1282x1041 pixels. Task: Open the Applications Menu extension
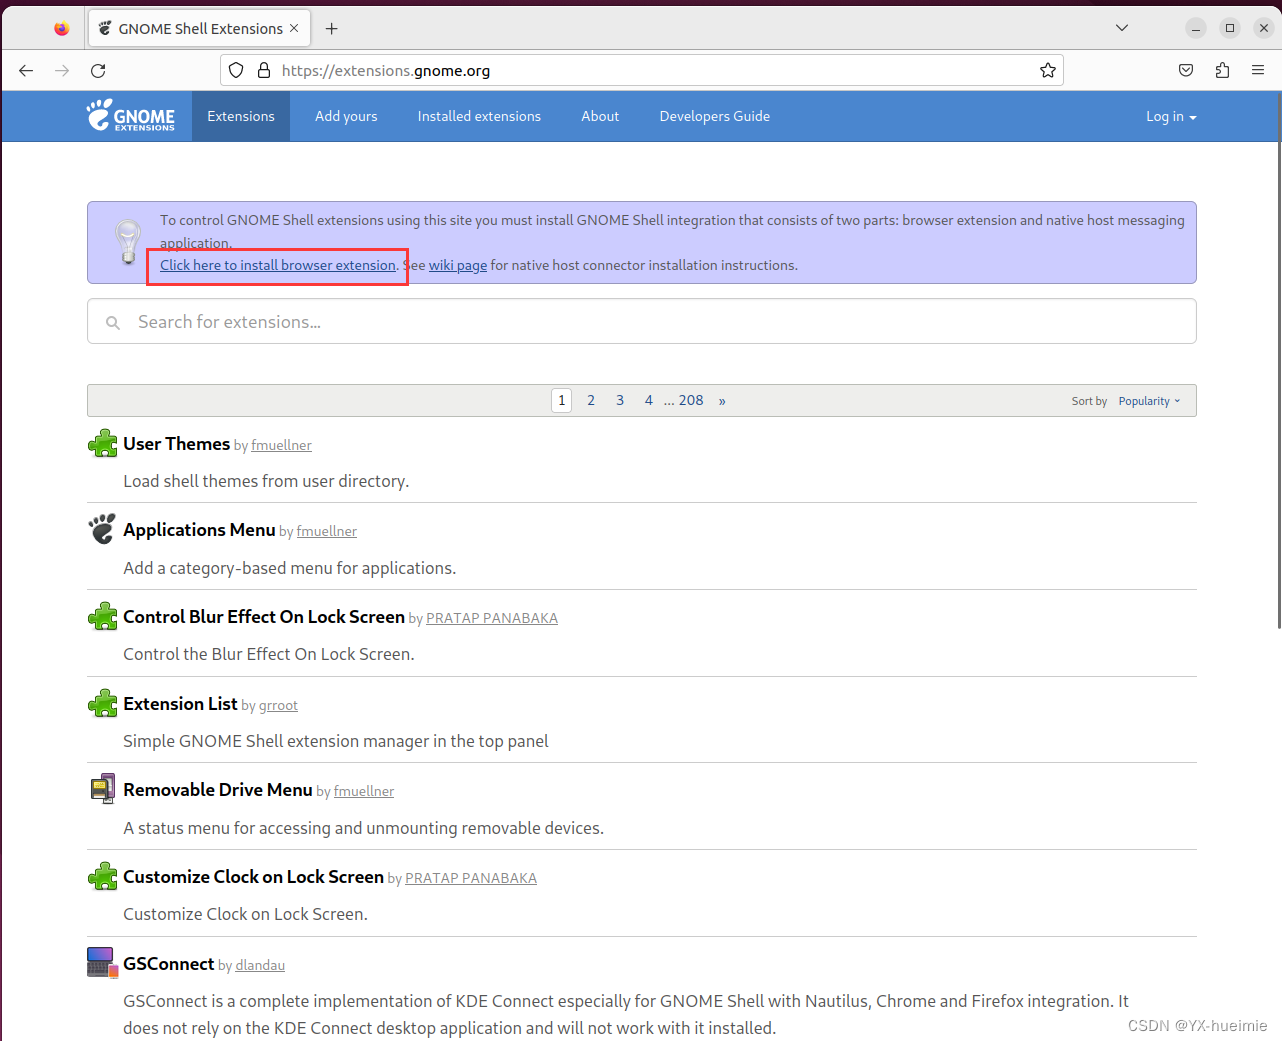tap(199, 530)
